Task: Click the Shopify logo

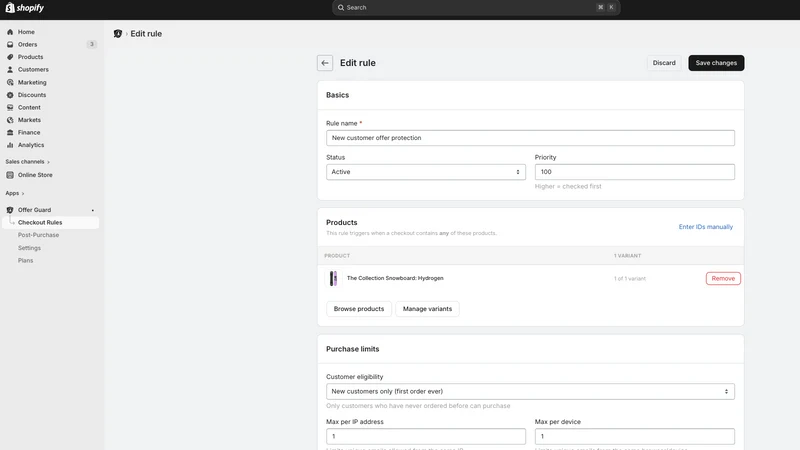Action: pyautogui.click(x=24, y=8)
